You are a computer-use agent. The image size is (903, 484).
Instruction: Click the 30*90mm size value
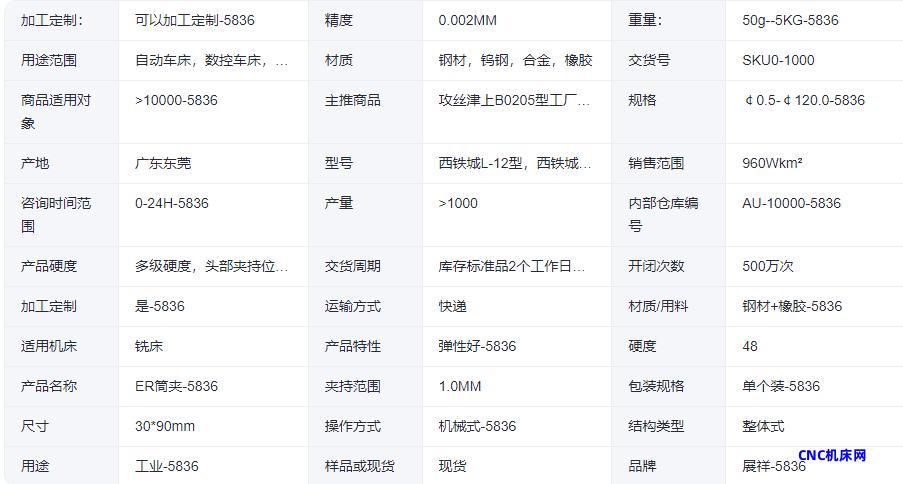click(165, 426)
